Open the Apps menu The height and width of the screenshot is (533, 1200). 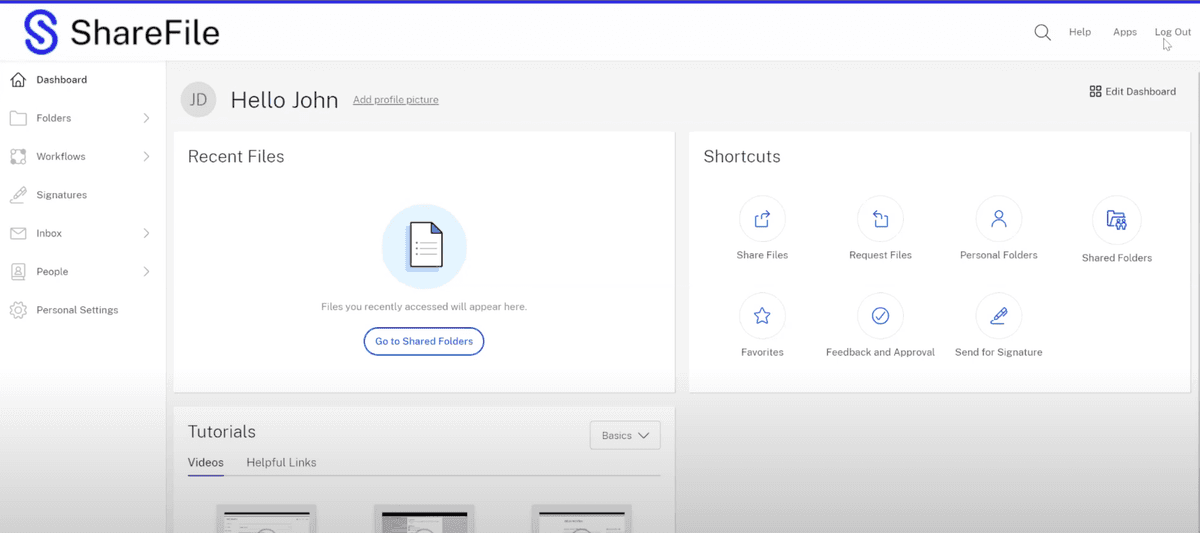click(x=1125, y=32)
